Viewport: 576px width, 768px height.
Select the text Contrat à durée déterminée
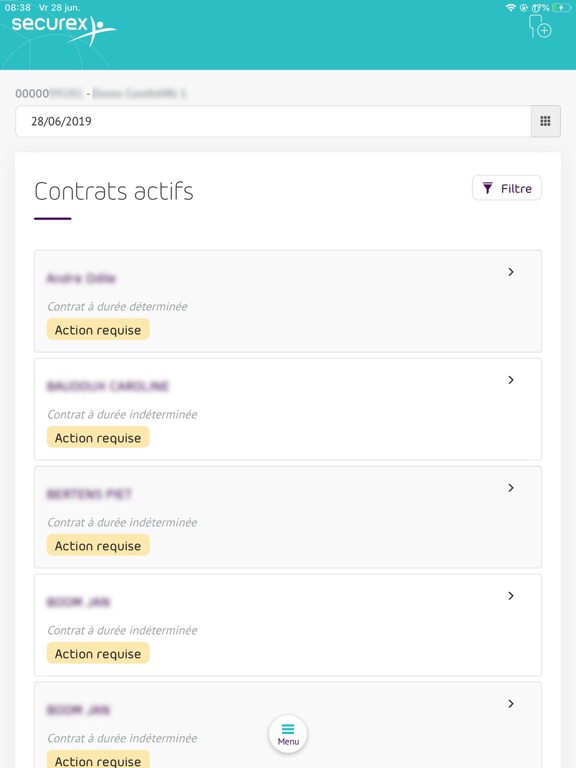(x=117, y=307)
